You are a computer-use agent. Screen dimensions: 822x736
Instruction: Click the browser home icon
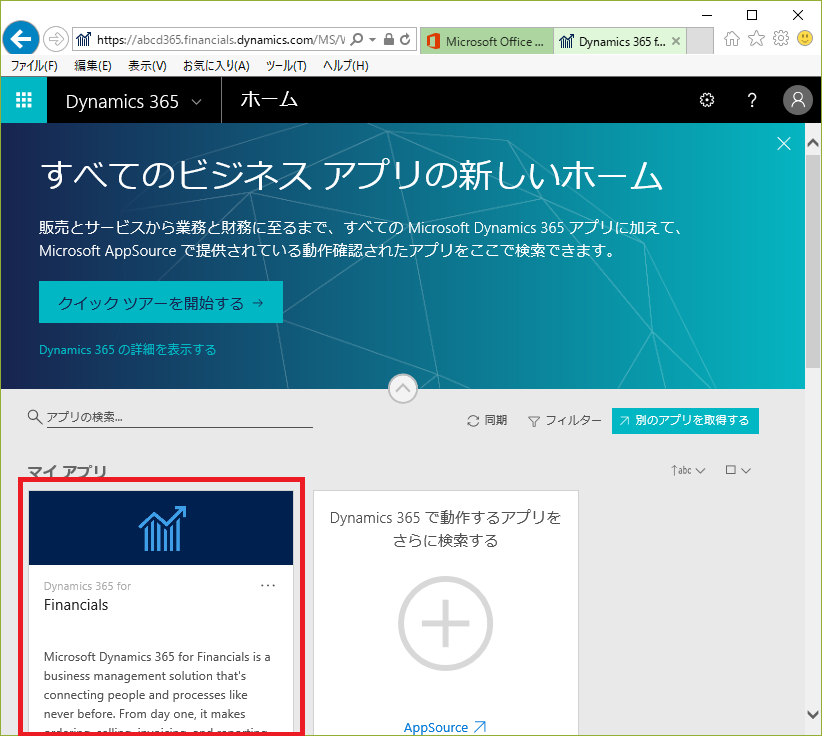tap(732, 38)
